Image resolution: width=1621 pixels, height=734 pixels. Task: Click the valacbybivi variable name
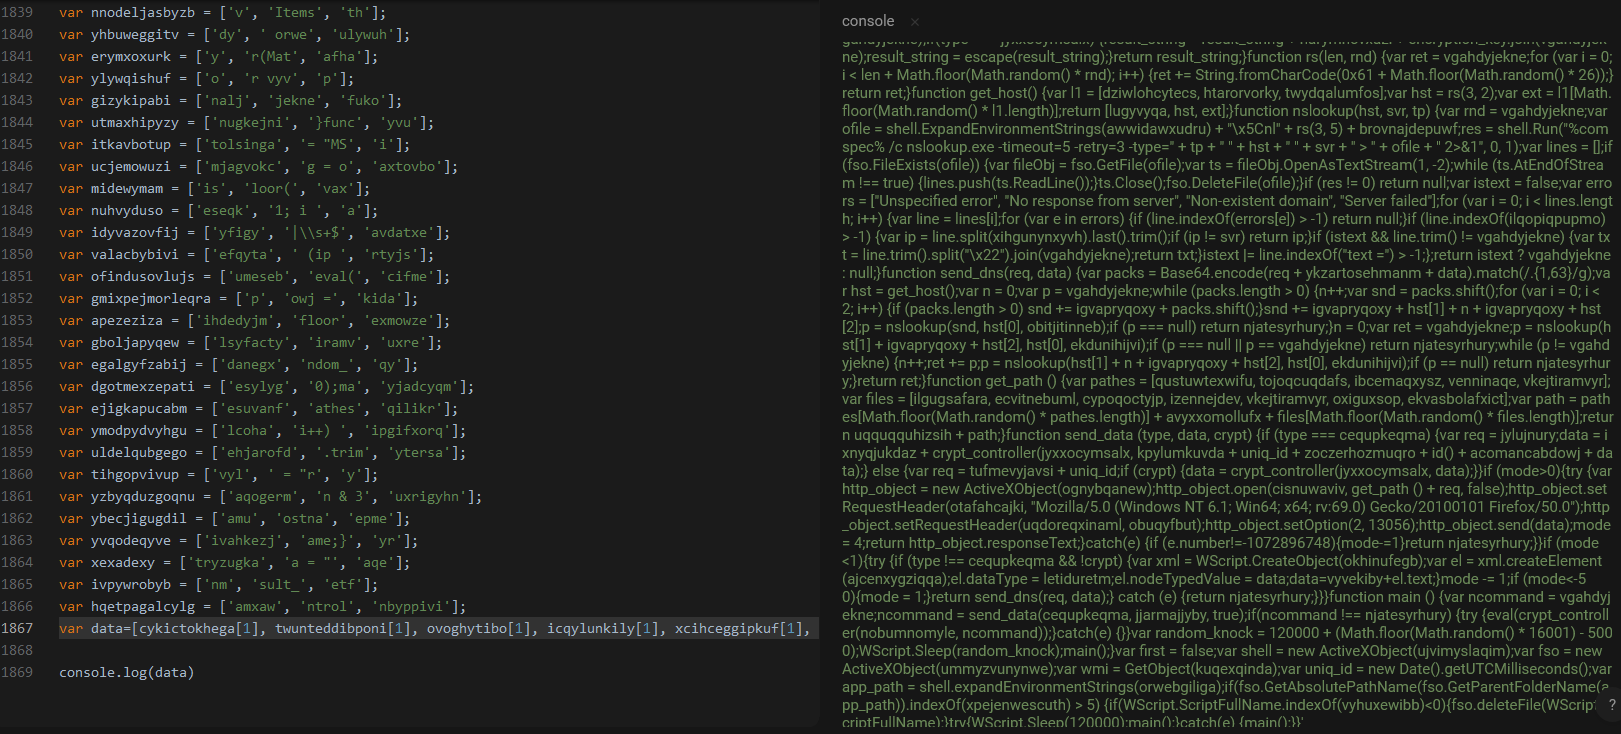(135, 255)
